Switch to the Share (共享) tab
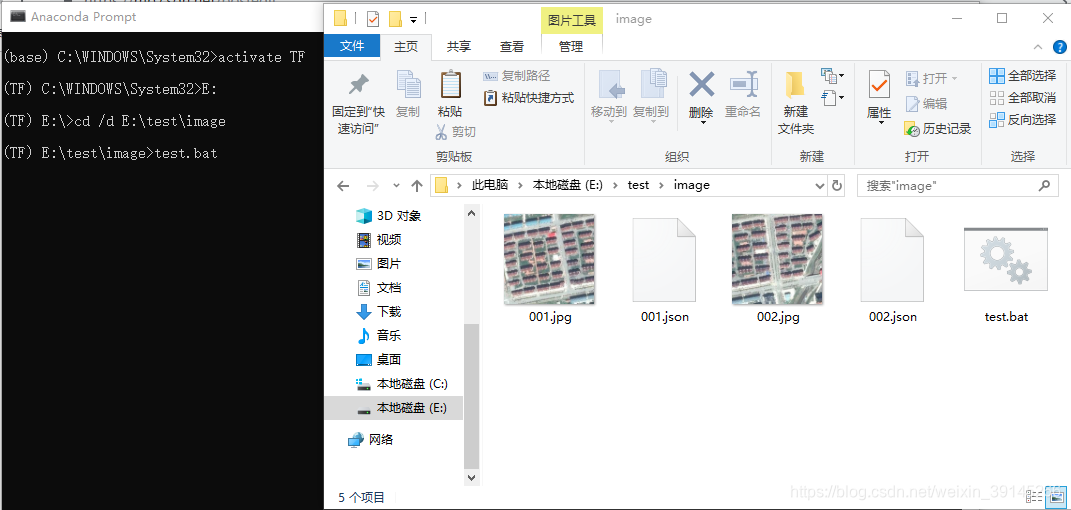This screenshot has width=1071, height=510. click(458, 46)
